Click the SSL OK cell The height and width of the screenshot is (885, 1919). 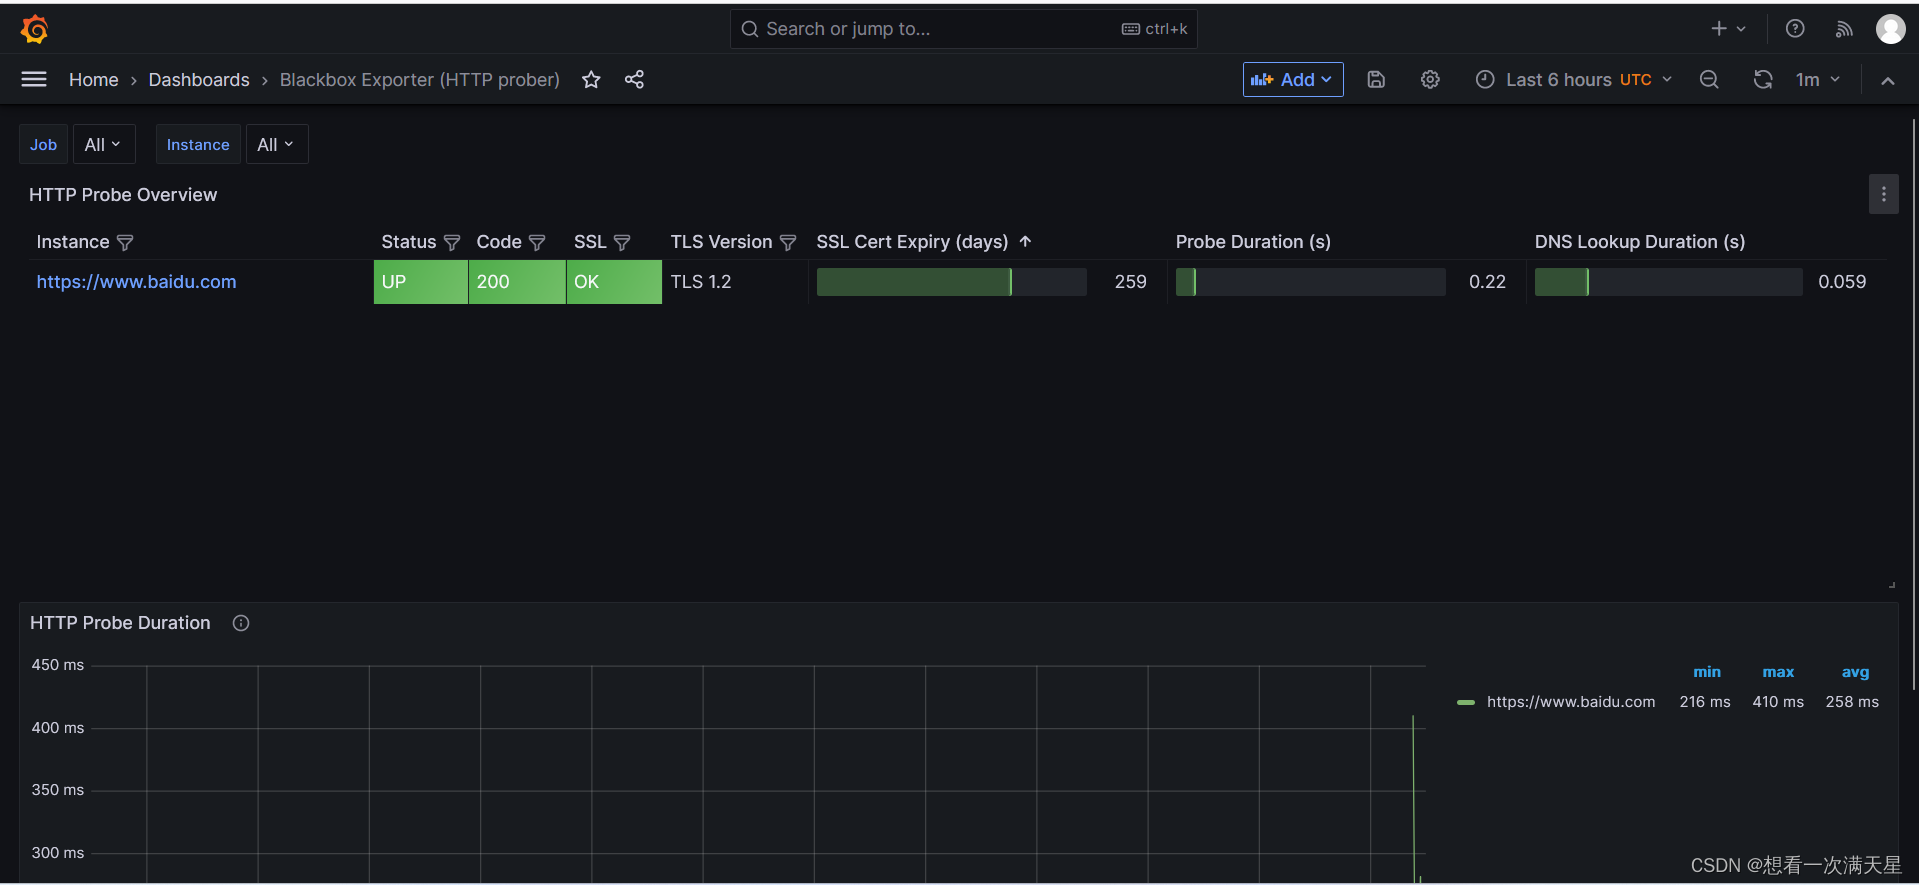614,282
